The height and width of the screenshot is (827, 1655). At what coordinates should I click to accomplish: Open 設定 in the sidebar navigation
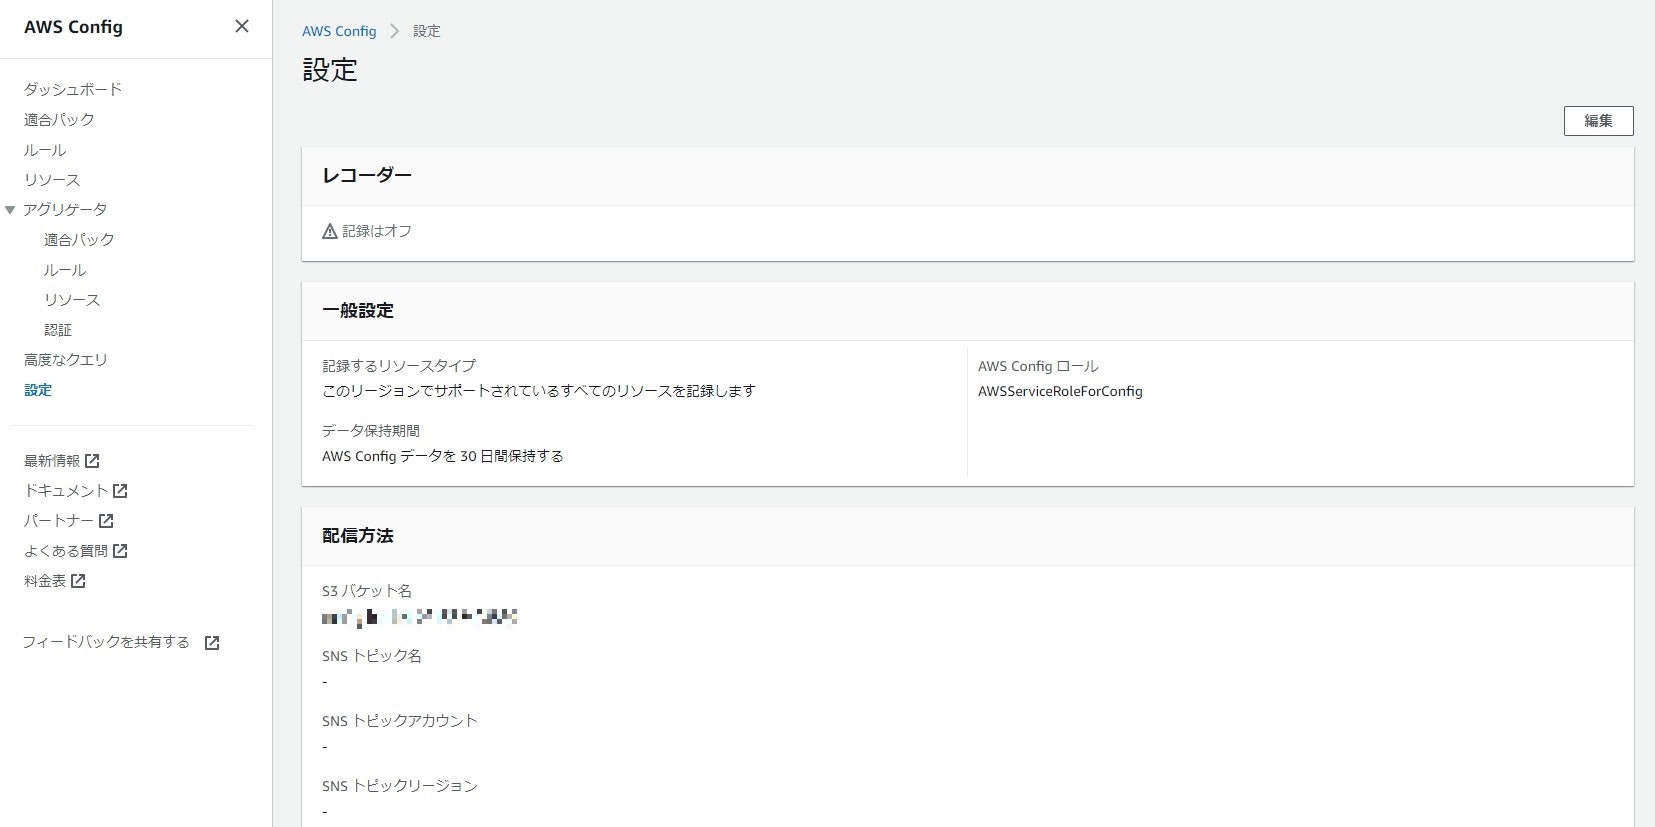(x=38, y=390)
